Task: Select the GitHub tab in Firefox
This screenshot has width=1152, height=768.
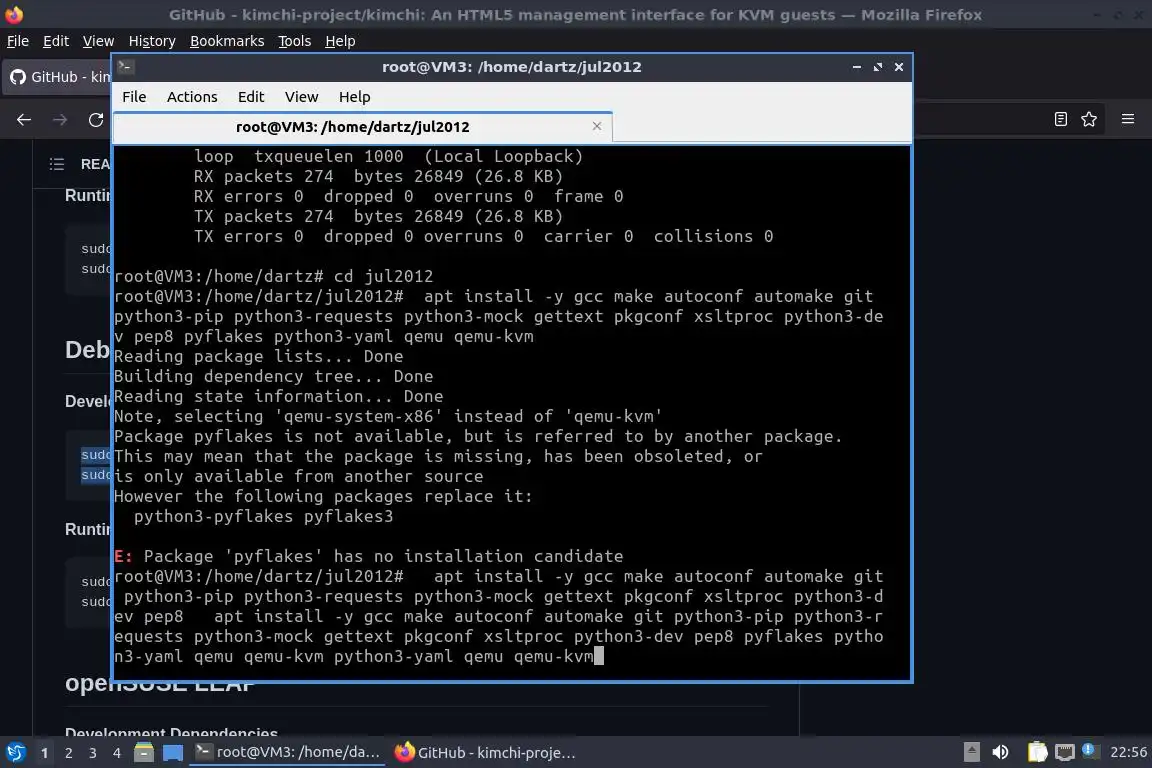Action: point(57,76)
